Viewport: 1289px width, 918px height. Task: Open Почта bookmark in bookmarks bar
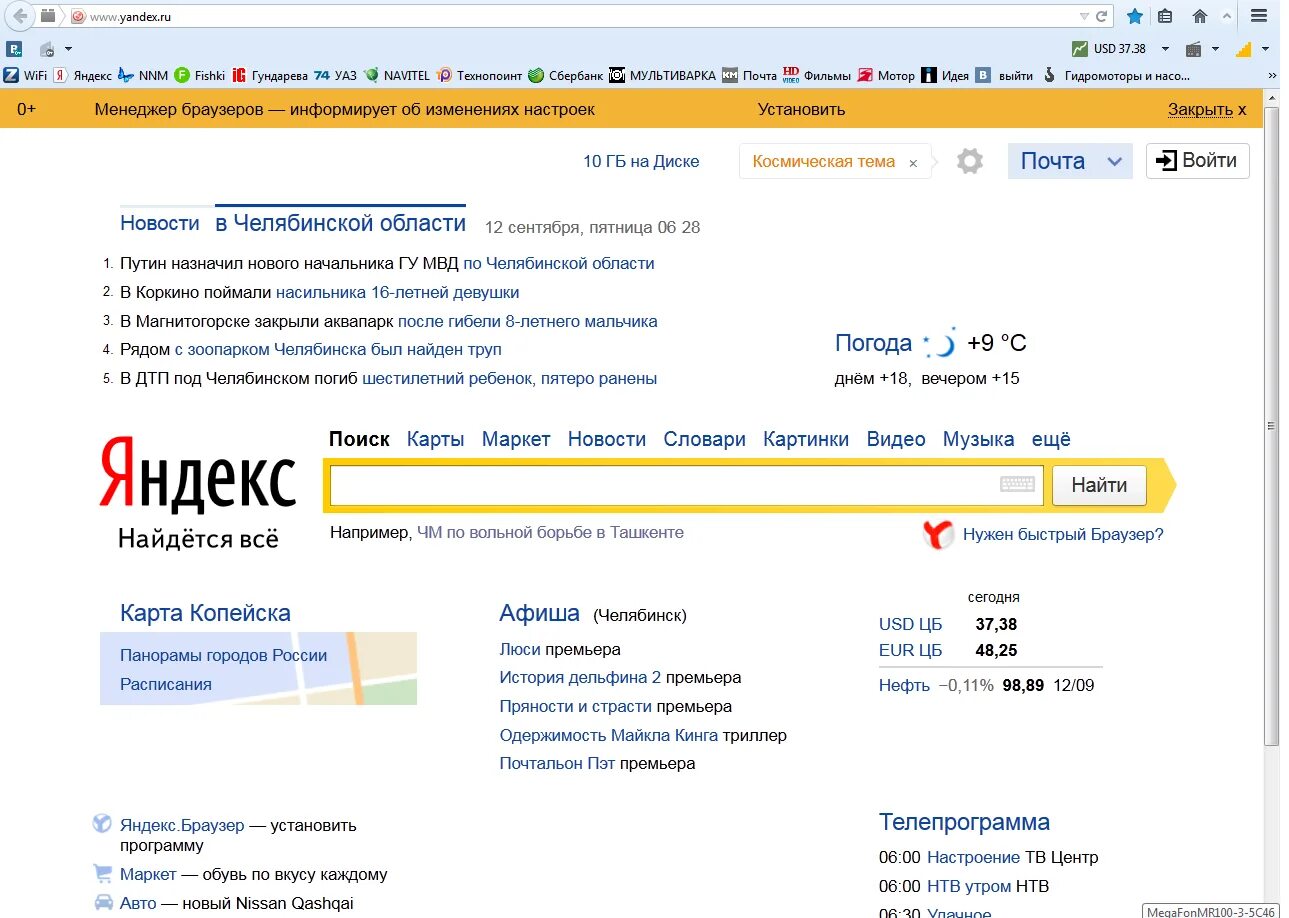[749, 75]
